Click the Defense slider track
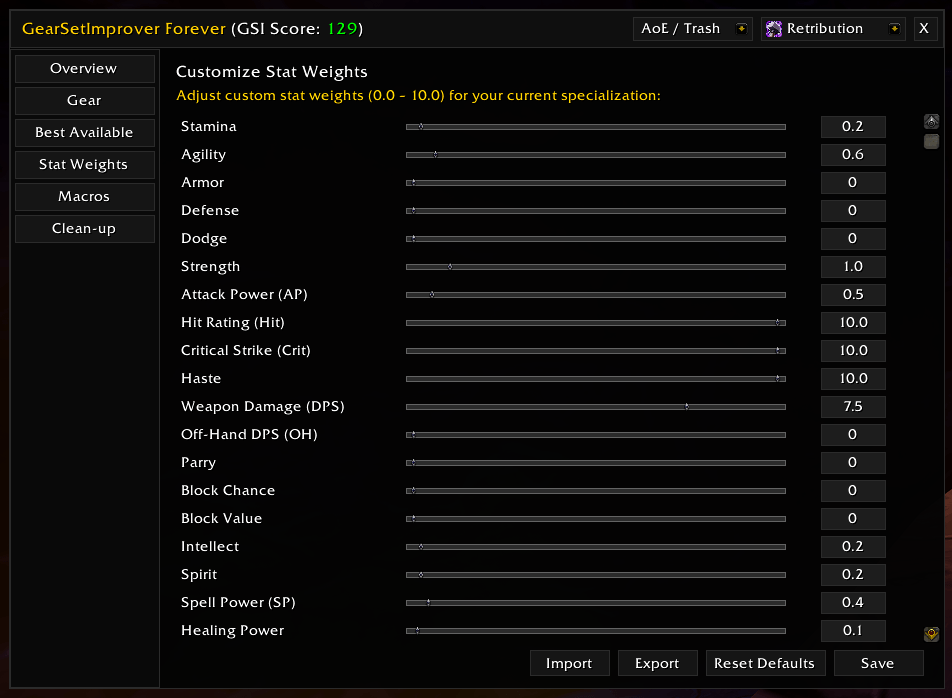This screenshot has height=698, width=952. pos(596,211)
